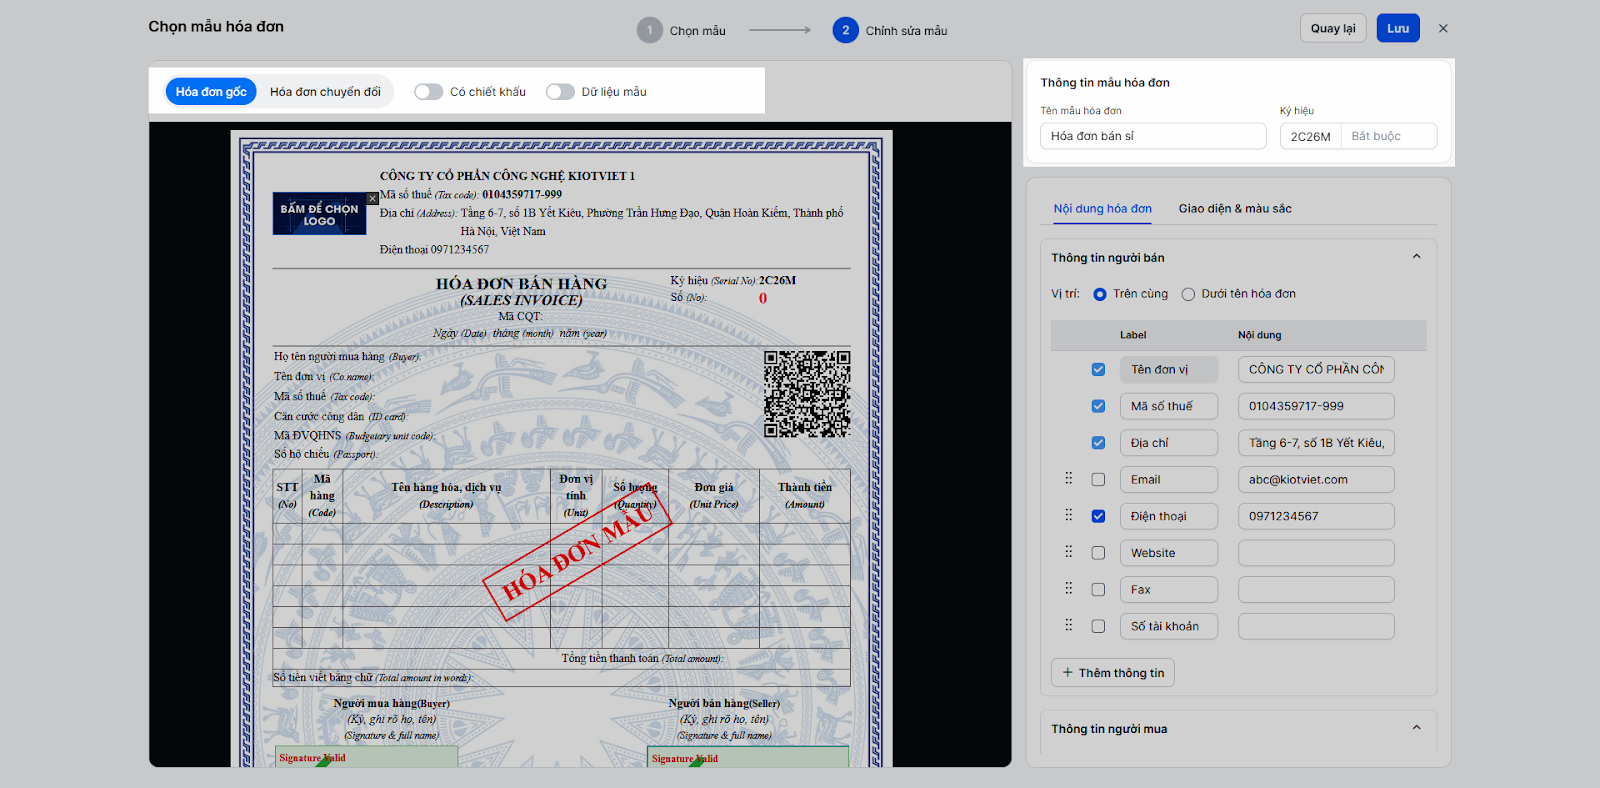Edit the company name content field
1600x788 pixels.
coord(1316,370)
